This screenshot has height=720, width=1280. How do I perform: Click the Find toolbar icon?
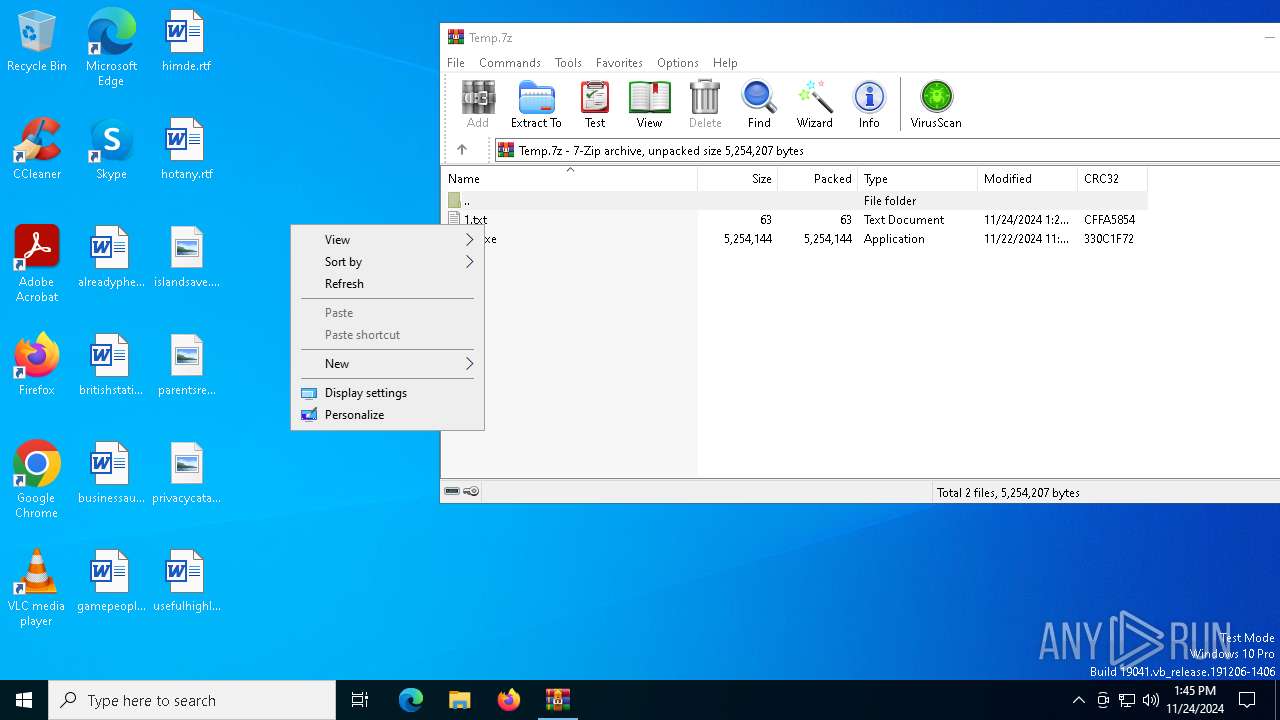click(x=759, y=105)
